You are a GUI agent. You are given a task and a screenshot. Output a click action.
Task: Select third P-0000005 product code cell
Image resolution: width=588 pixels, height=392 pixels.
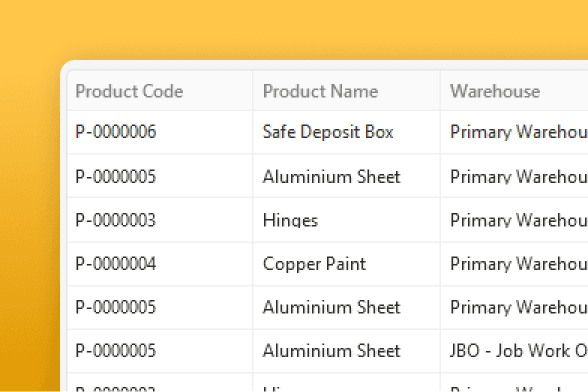160,351
